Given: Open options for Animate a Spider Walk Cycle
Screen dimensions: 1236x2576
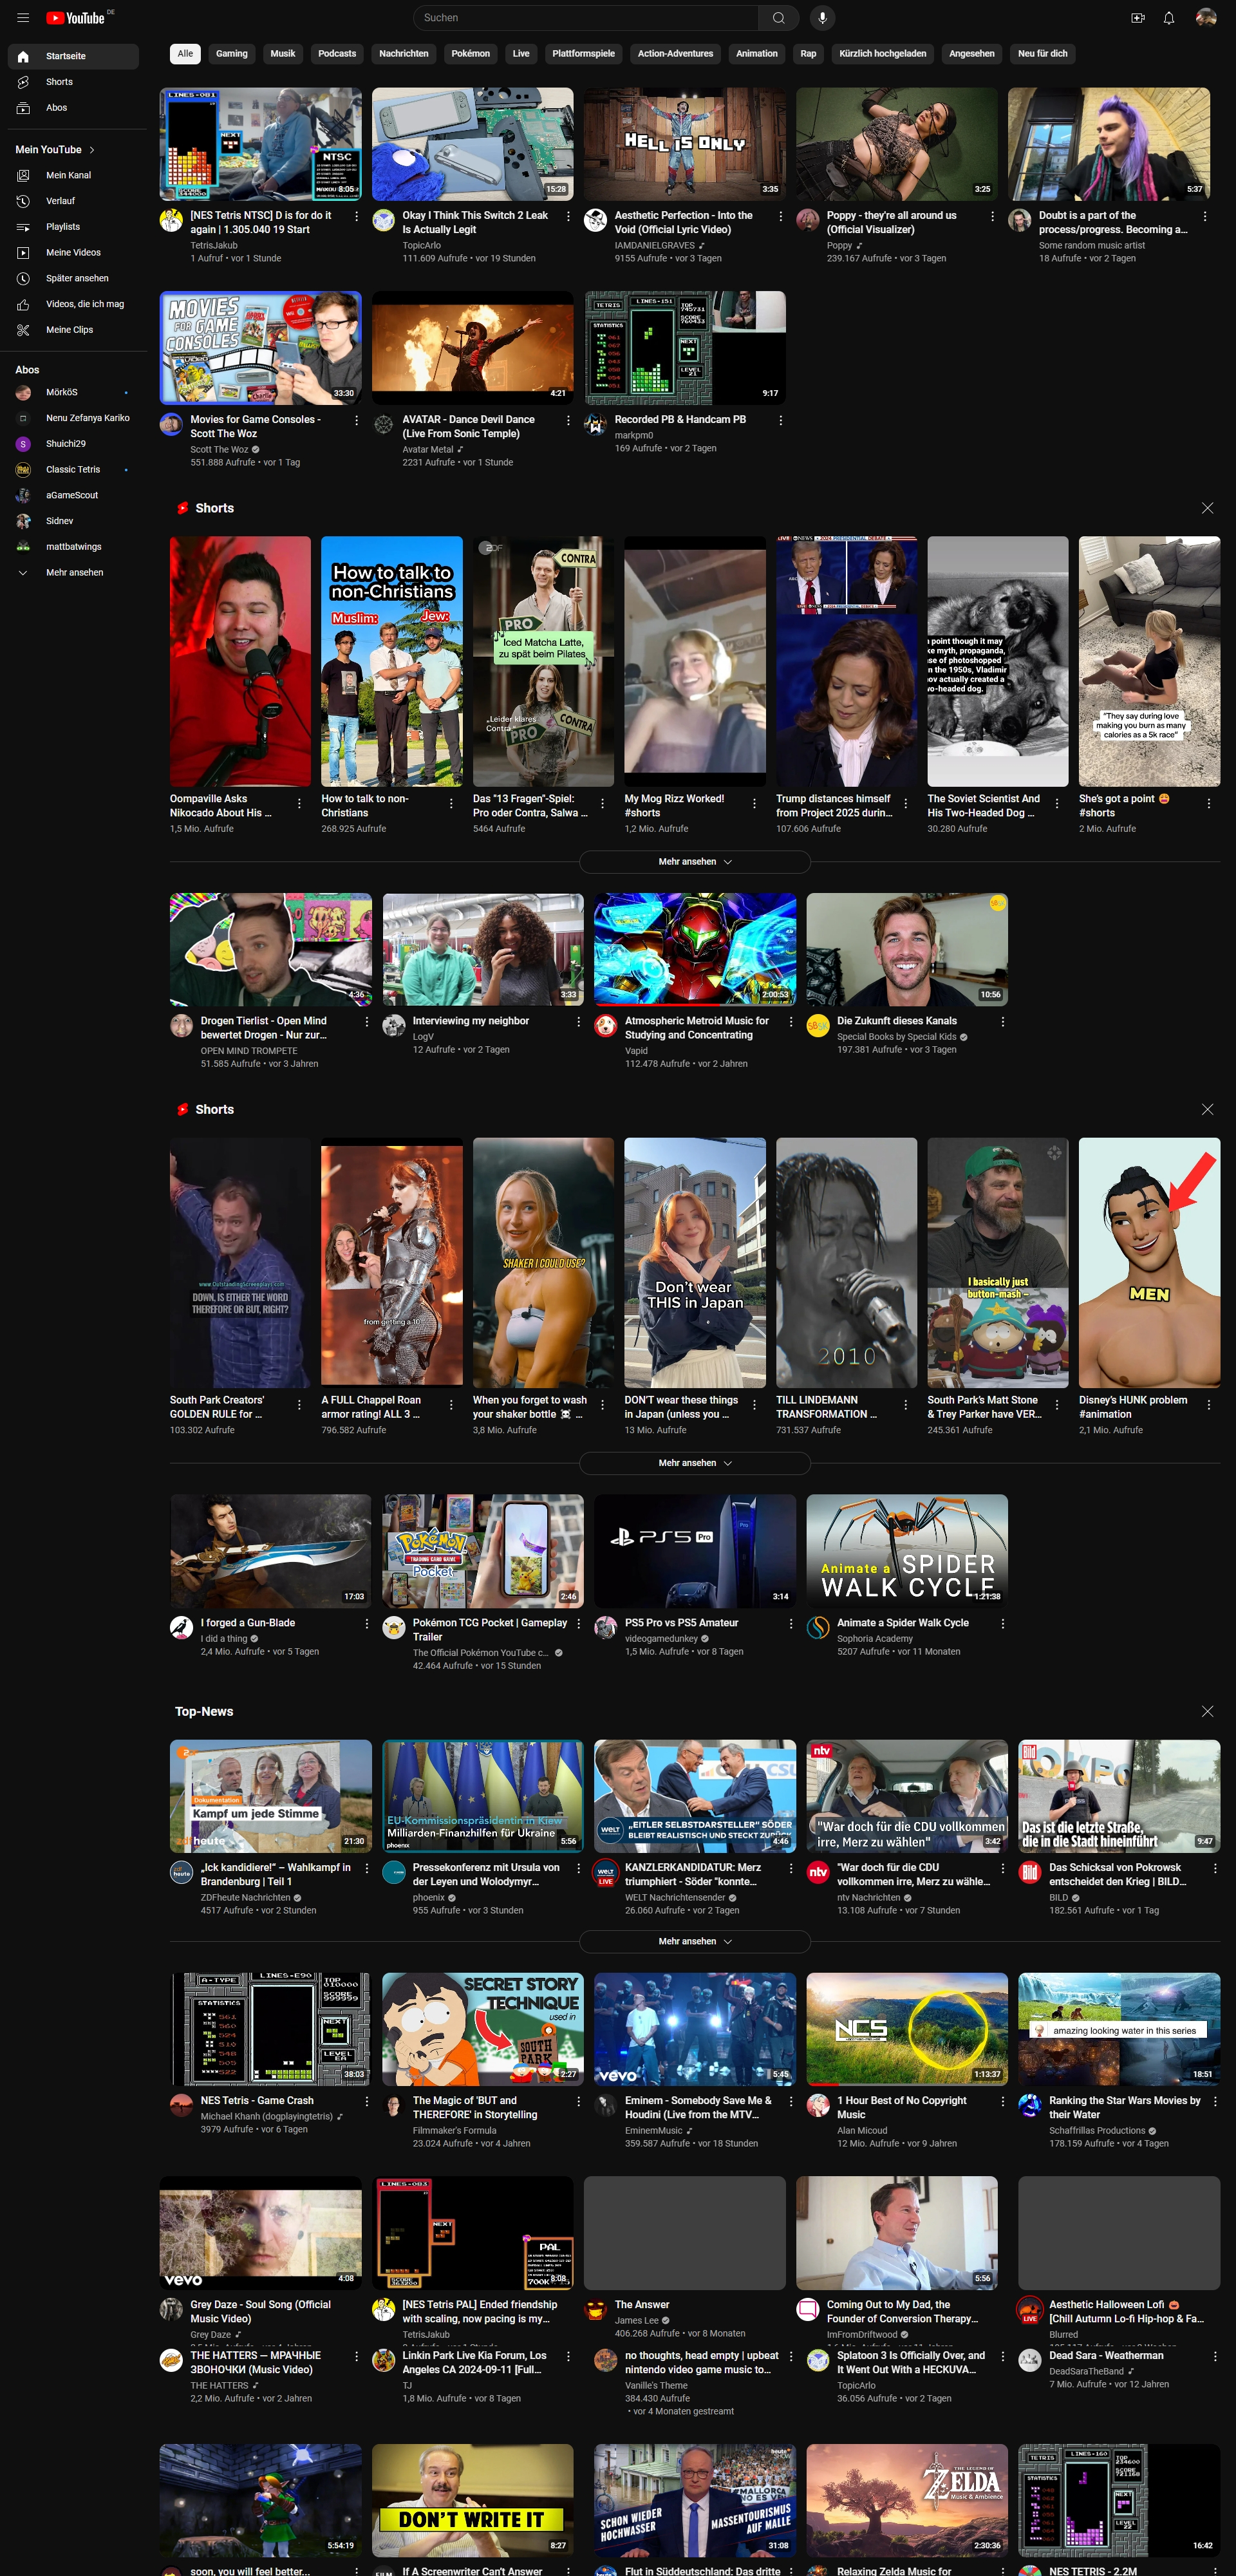Looking at the screenshot, I should (1002, 1623).
